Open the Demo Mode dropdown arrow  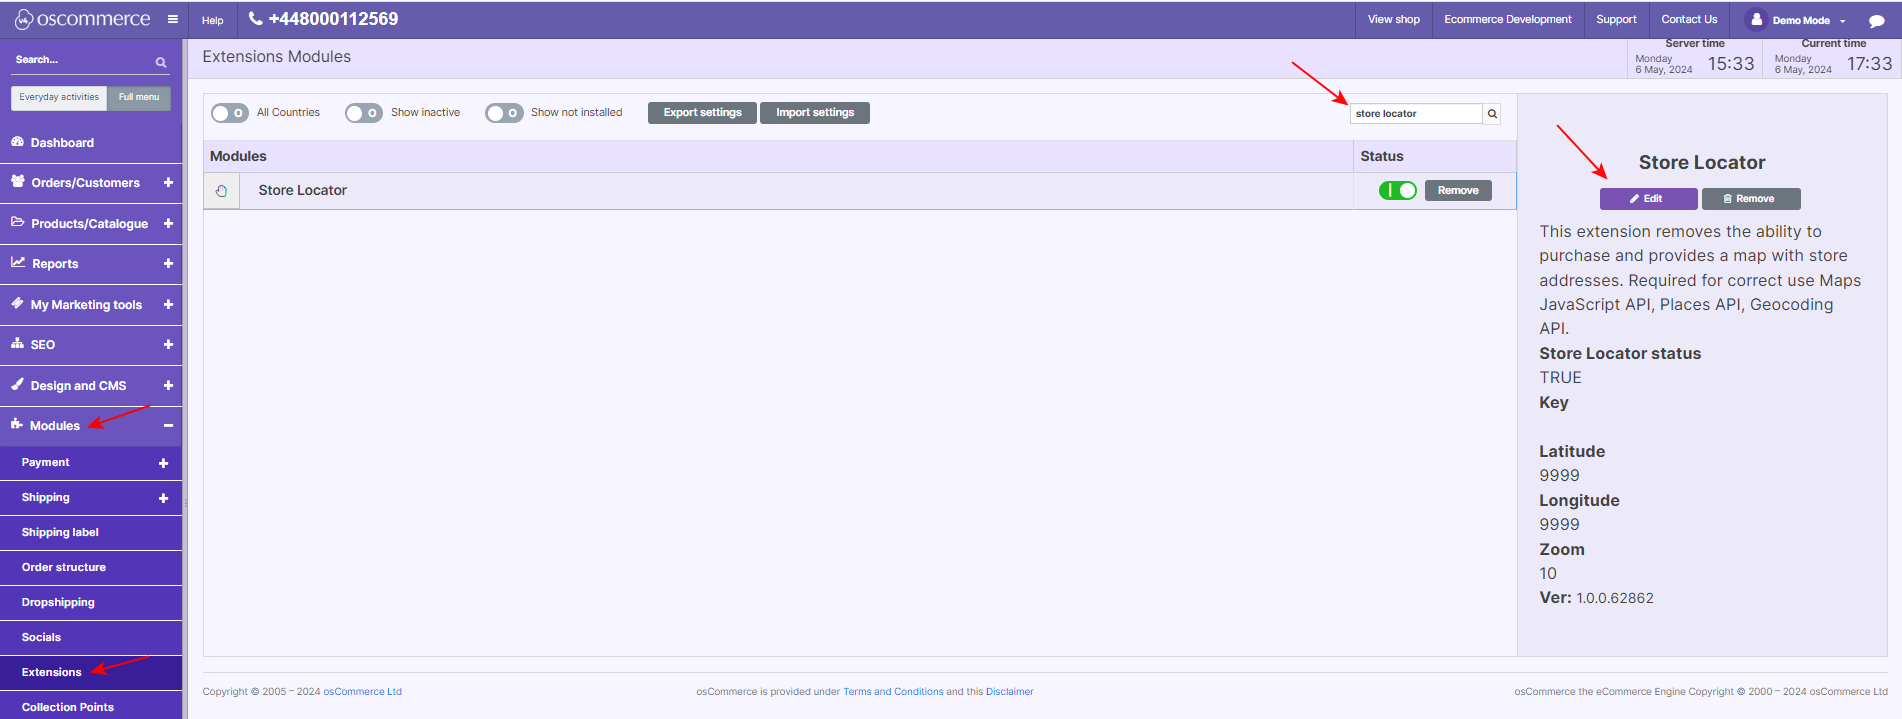(1842, 21)
